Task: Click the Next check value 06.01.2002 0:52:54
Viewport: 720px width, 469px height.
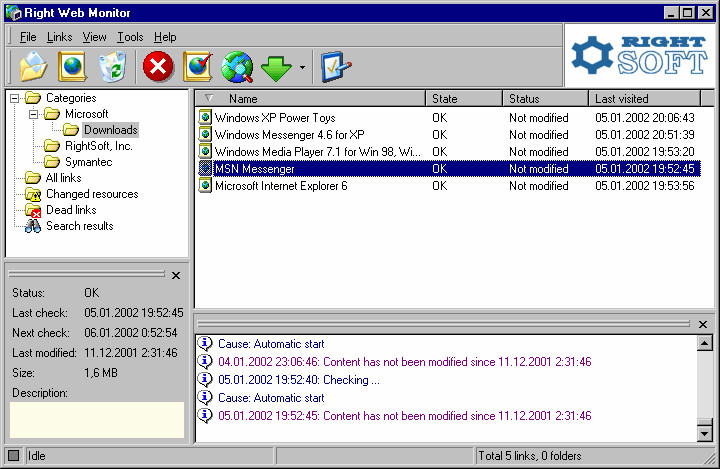Action: (x=130, y=333)
